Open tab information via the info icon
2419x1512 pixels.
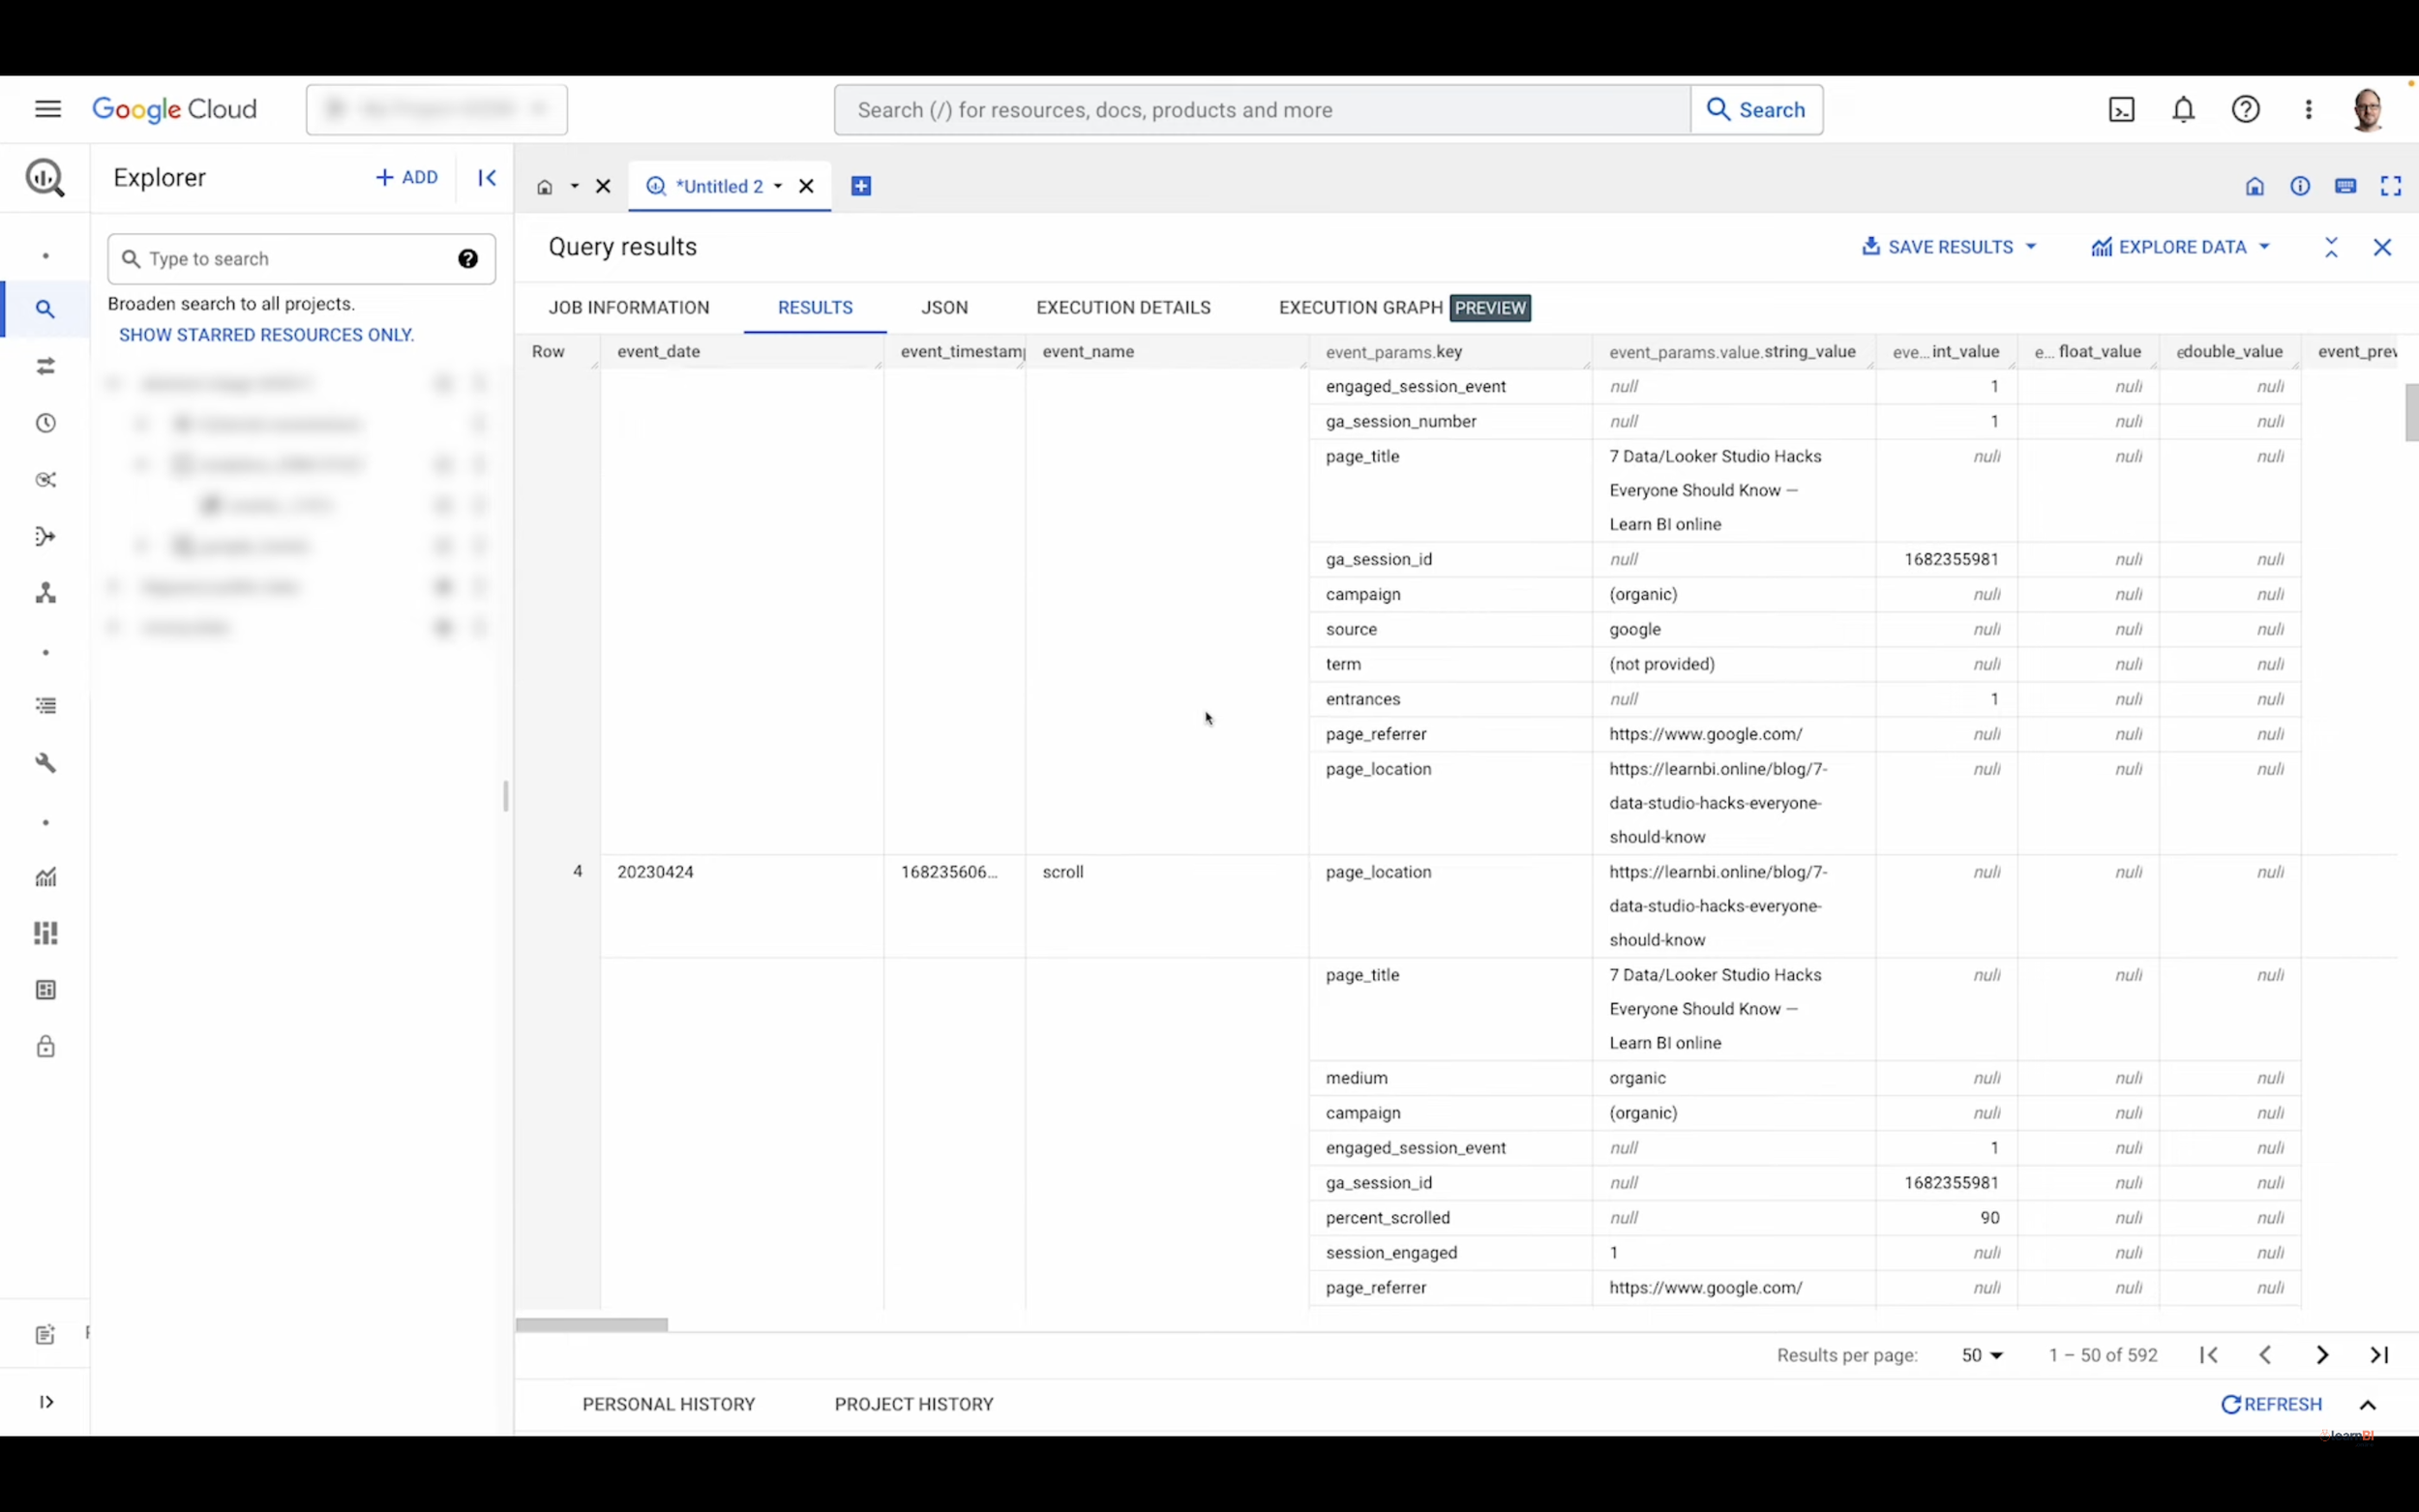point(2299,186)
